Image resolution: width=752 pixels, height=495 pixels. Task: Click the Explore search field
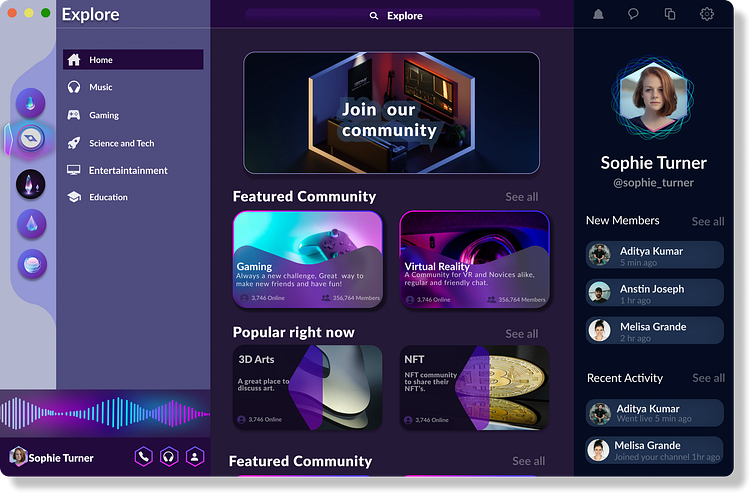(393, 15)
